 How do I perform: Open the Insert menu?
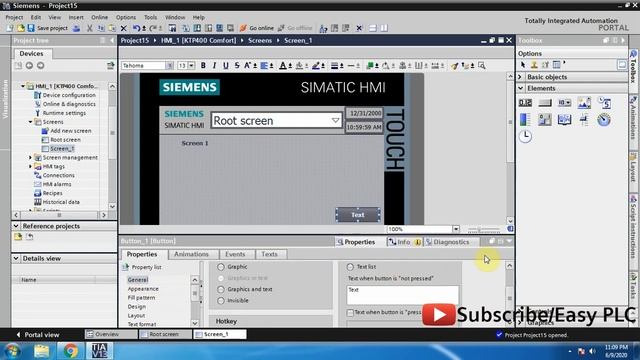[x=76, y=18]
